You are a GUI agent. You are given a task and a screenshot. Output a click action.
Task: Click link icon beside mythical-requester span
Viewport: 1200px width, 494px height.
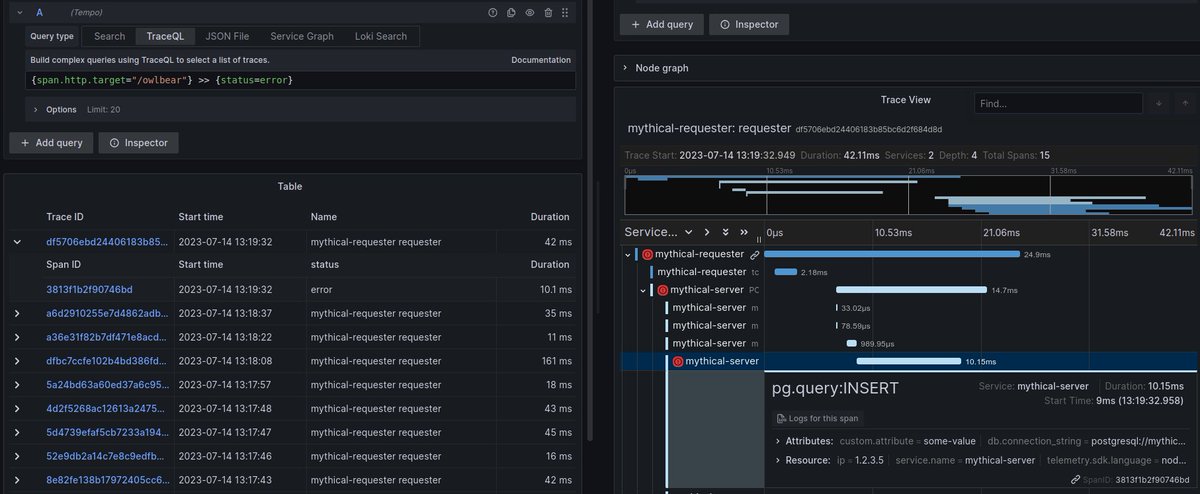point(754,255)
